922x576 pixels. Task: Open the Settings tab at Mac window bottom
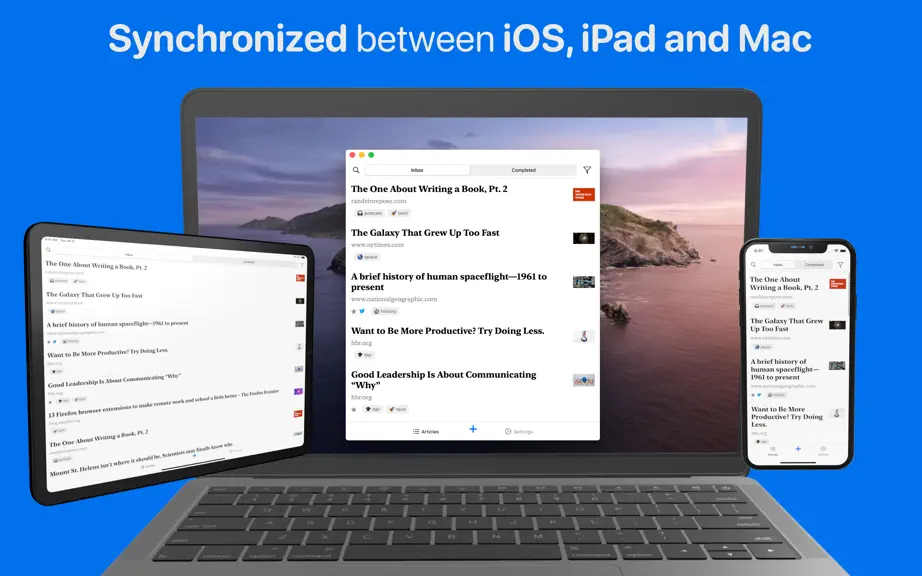coord(519,431)
